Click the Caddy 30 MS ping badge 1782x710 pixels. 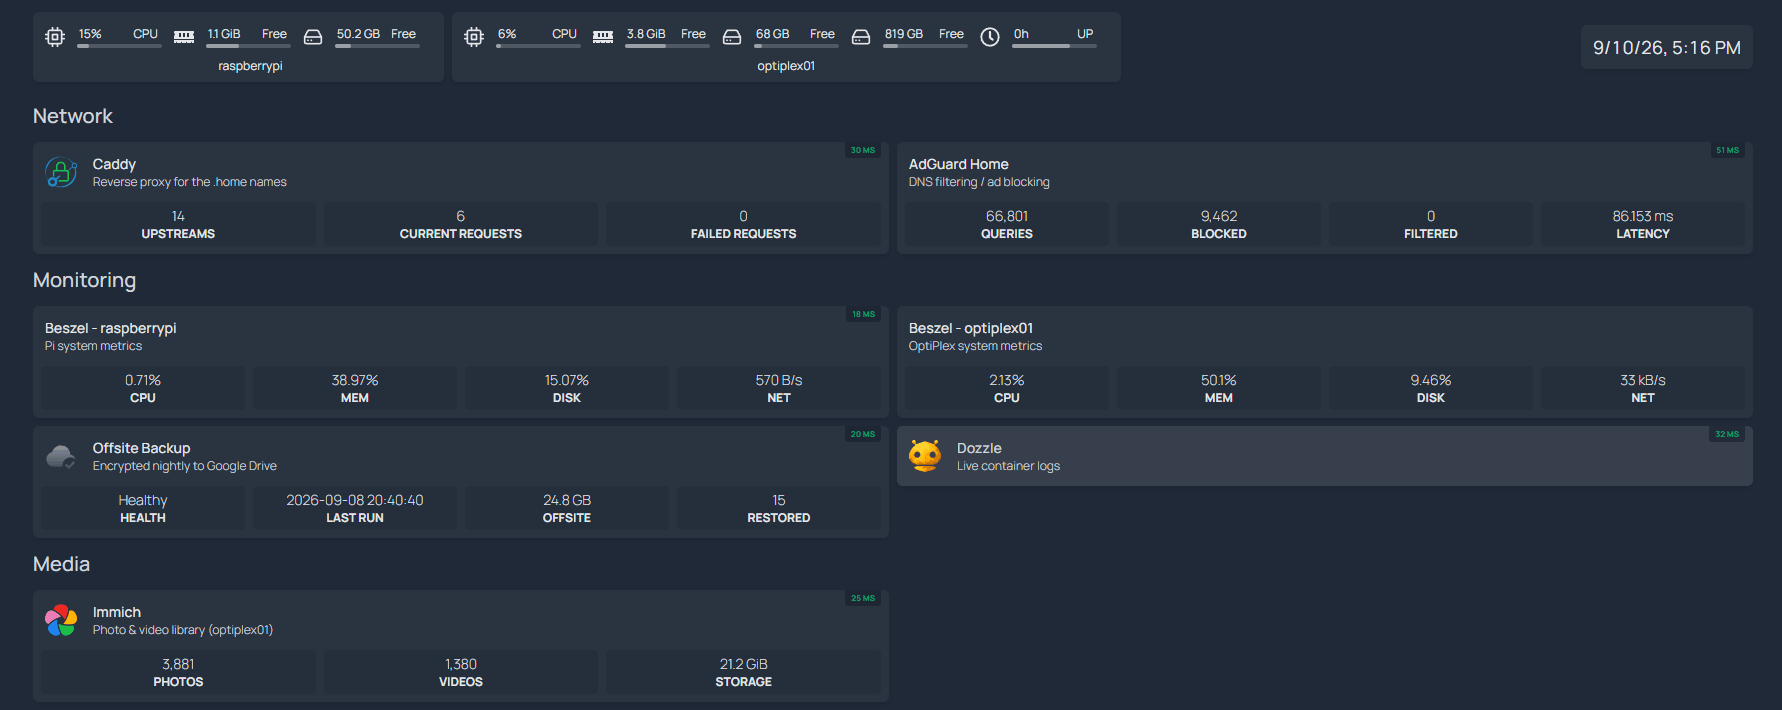click(x=863, y=150)
